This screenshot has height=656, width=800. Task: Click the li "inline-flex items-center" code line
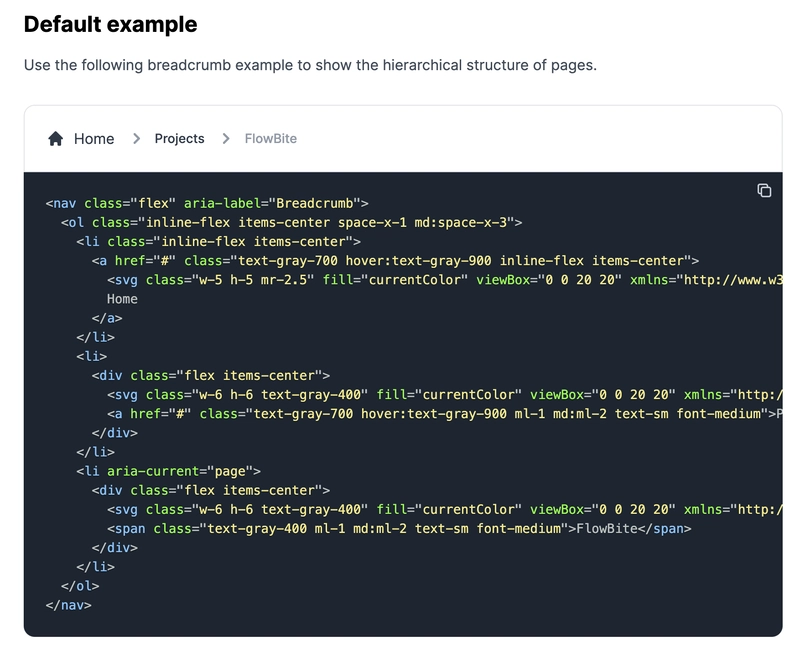(x=218, y=241)
